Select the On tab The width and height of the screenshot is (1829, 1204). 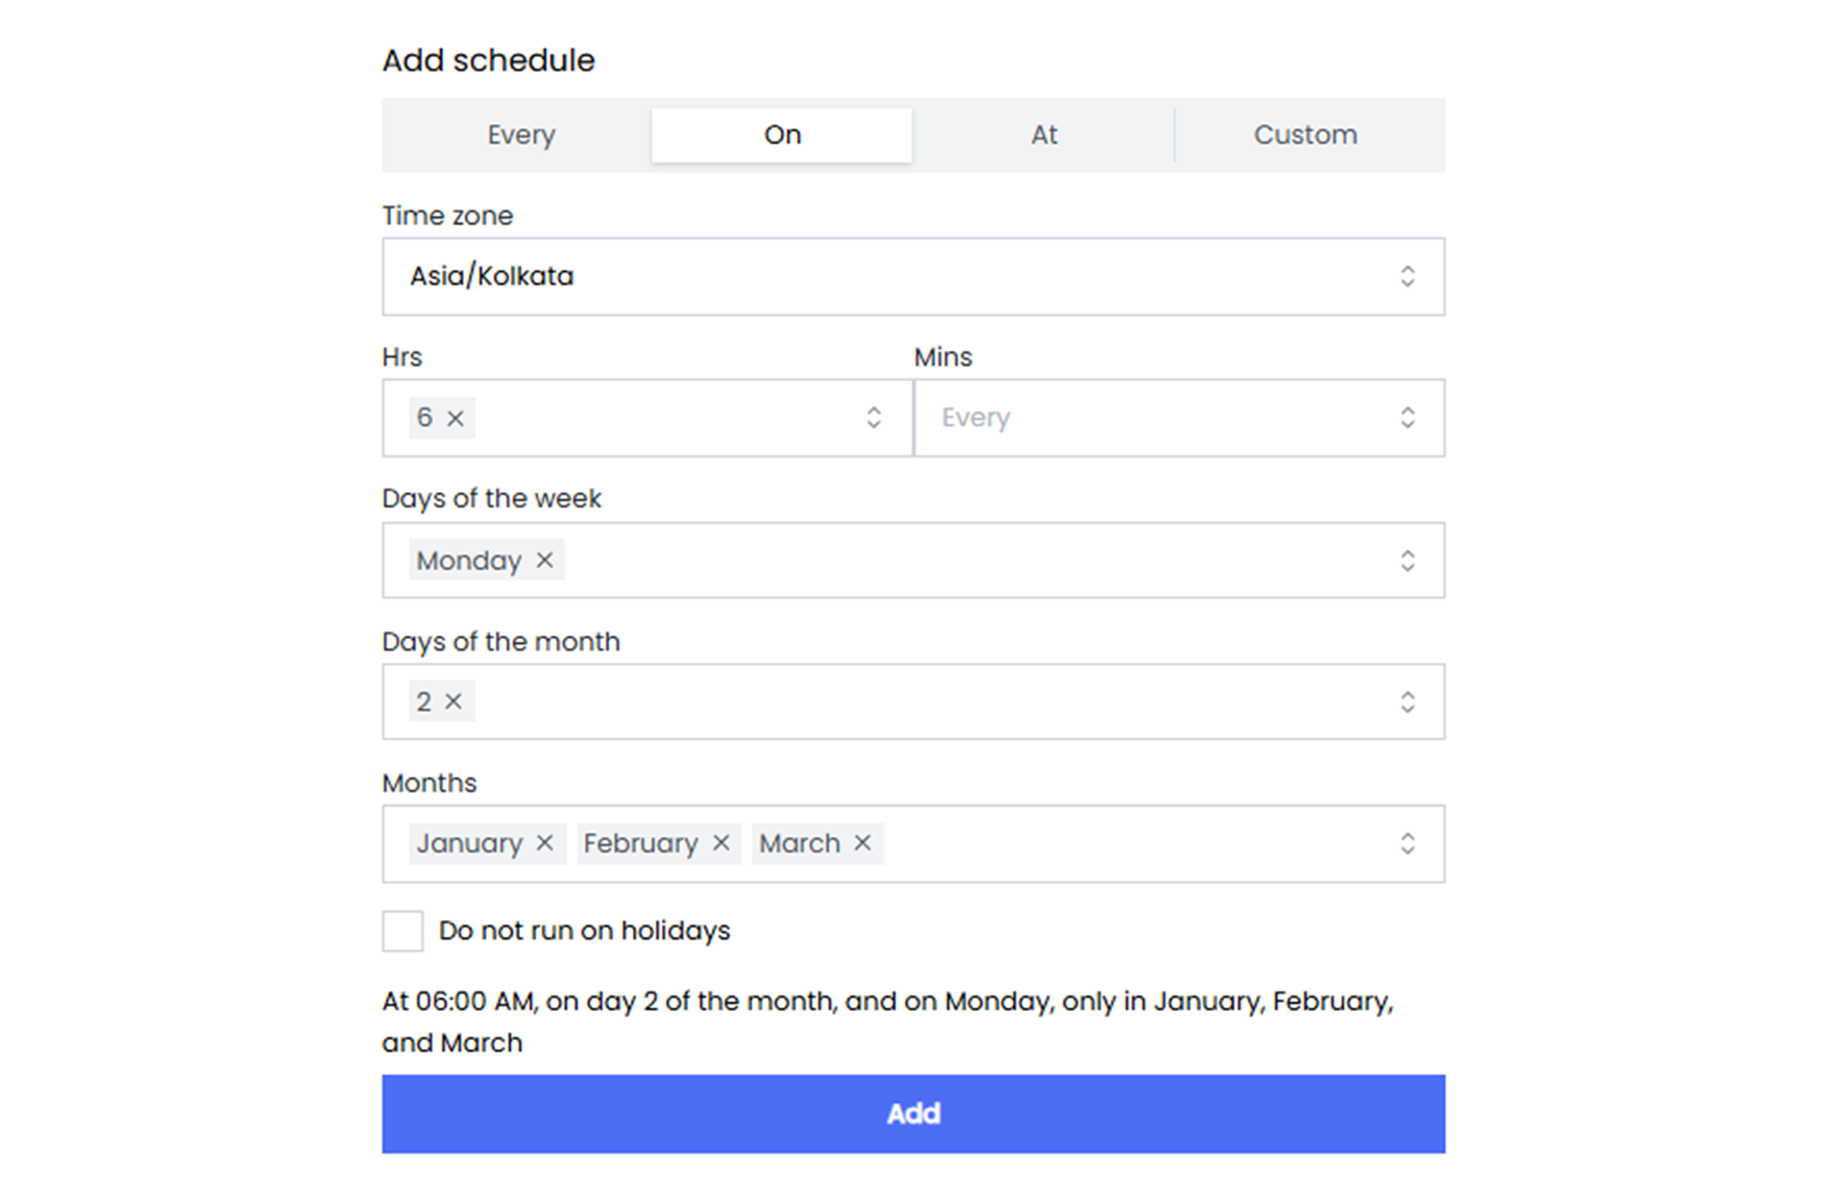tap(782, 135)
